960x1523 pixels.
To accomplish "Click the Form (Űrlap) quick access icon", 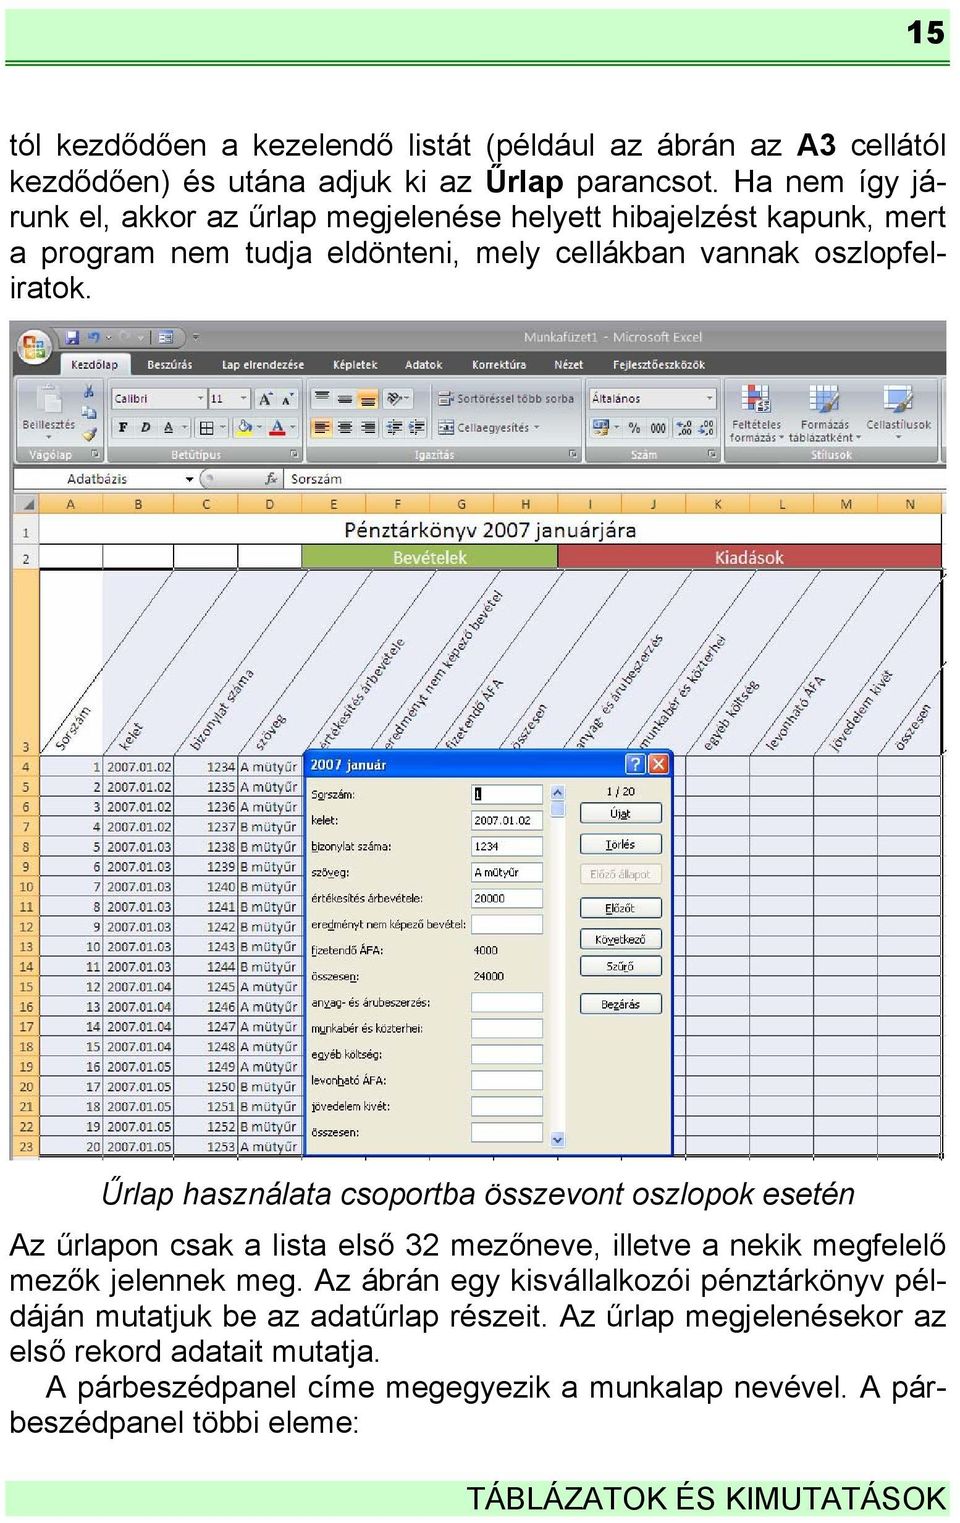I will point(165,338).
